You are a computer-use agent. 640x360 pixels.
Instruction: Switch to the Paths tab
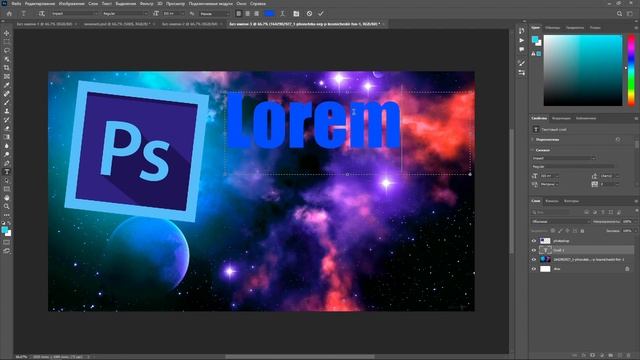[571, 201]
